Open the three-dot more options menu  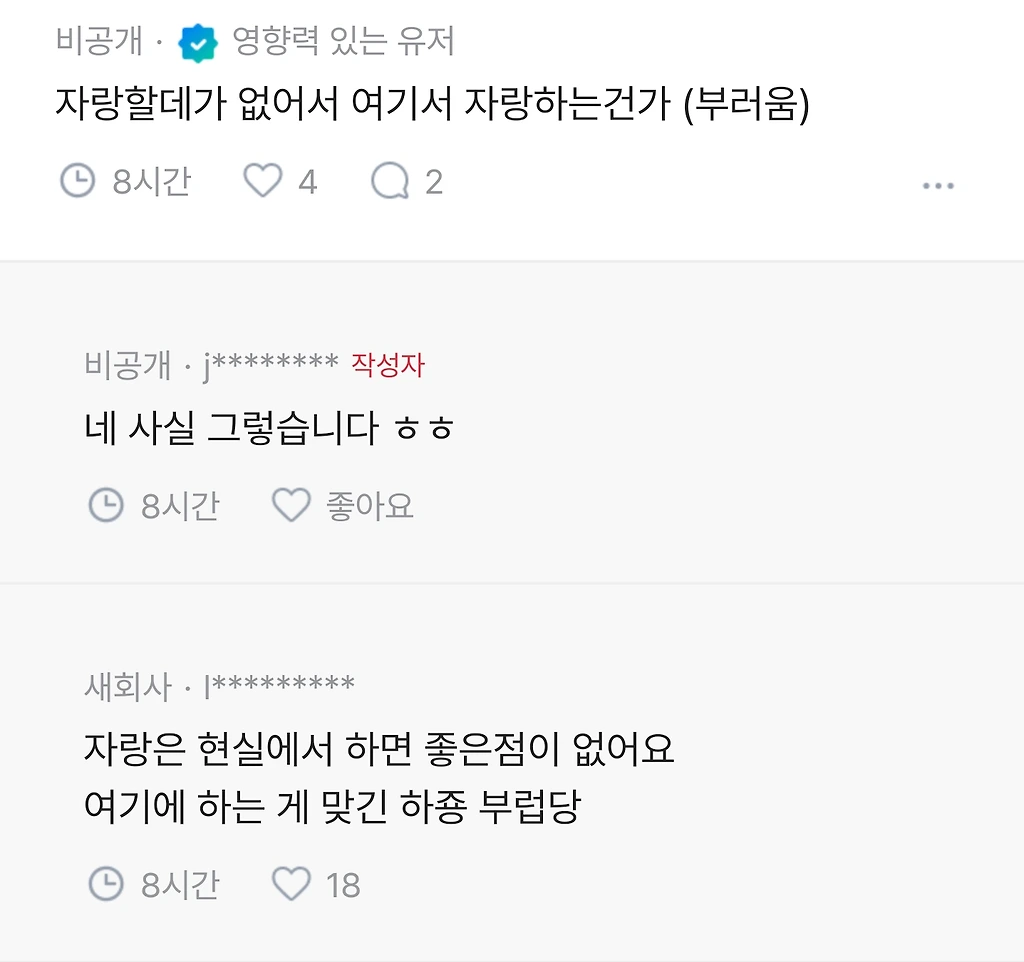(937, 186)
